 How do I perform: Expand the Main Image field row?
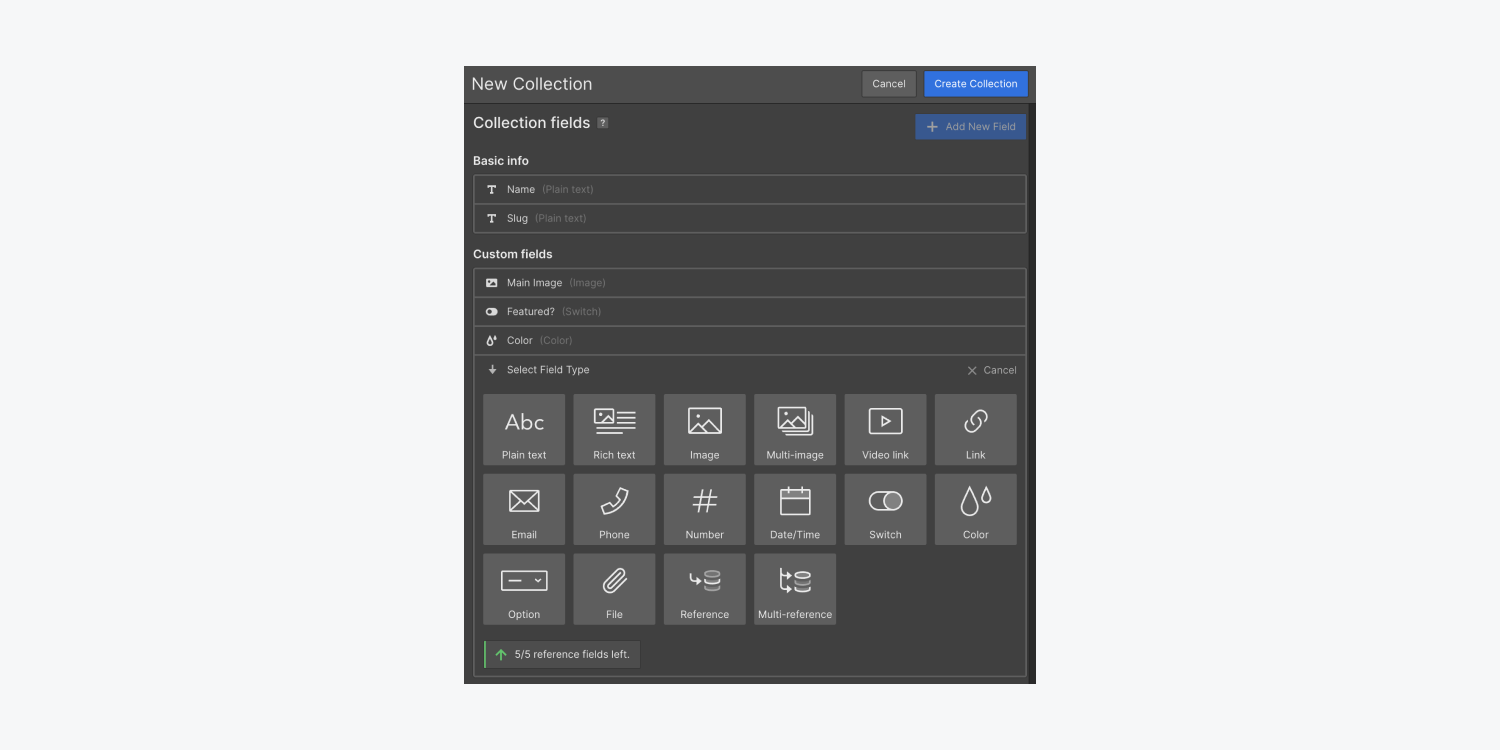pyautogui.click(x=749, y=282)
